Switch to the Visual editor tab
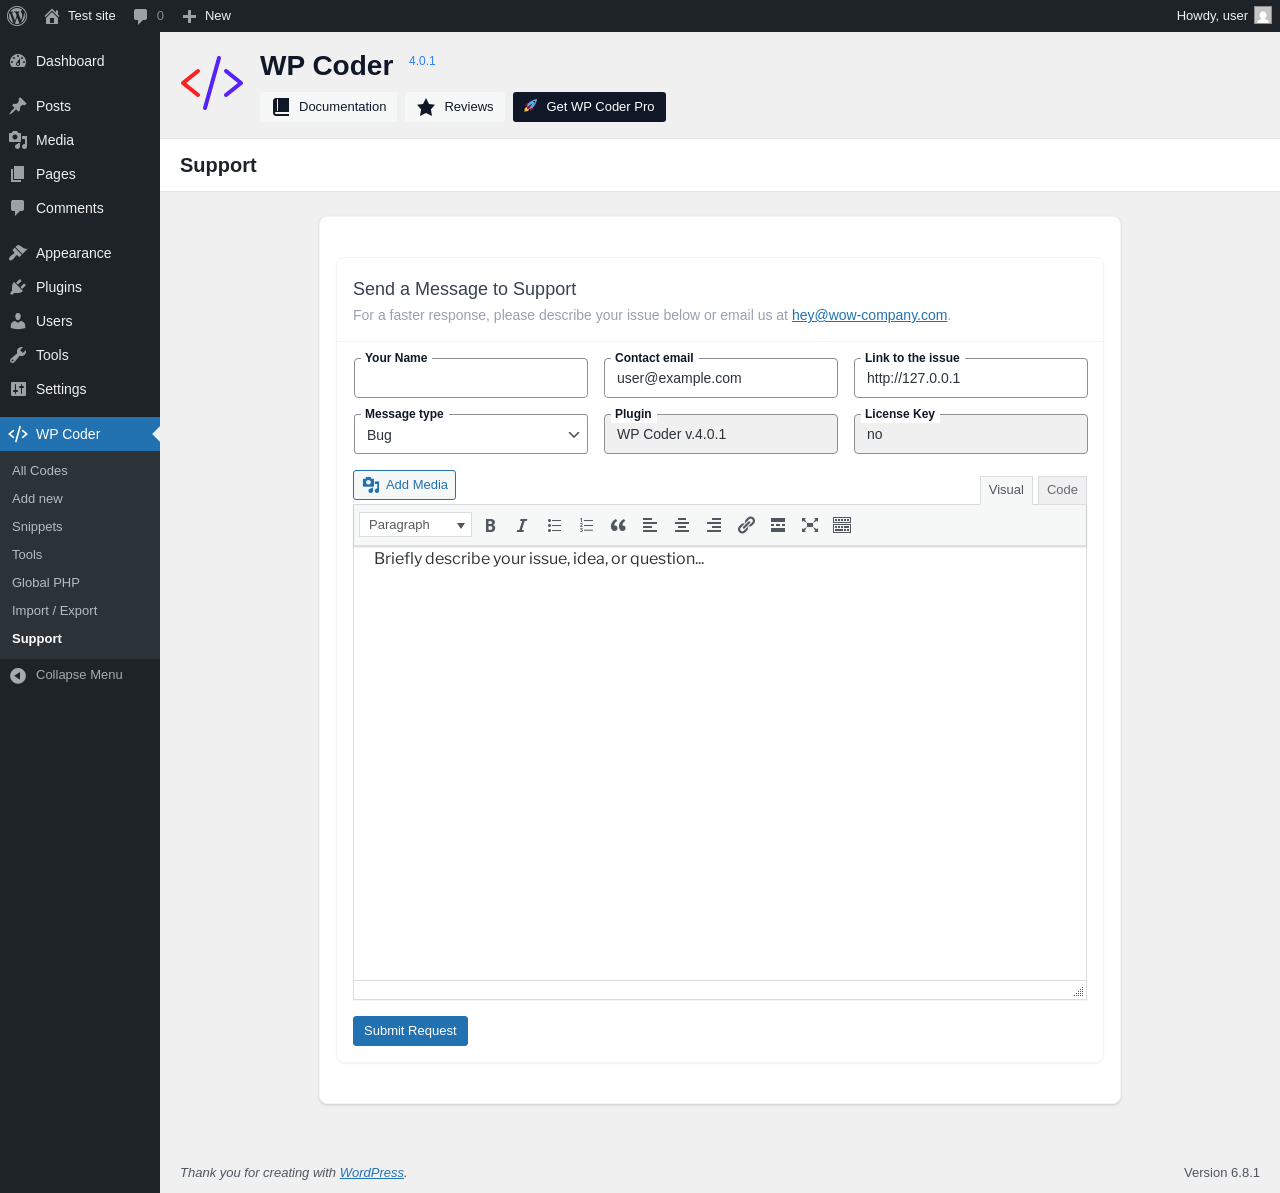This screenshot has width=1280, height=1193. (1006, 490)
